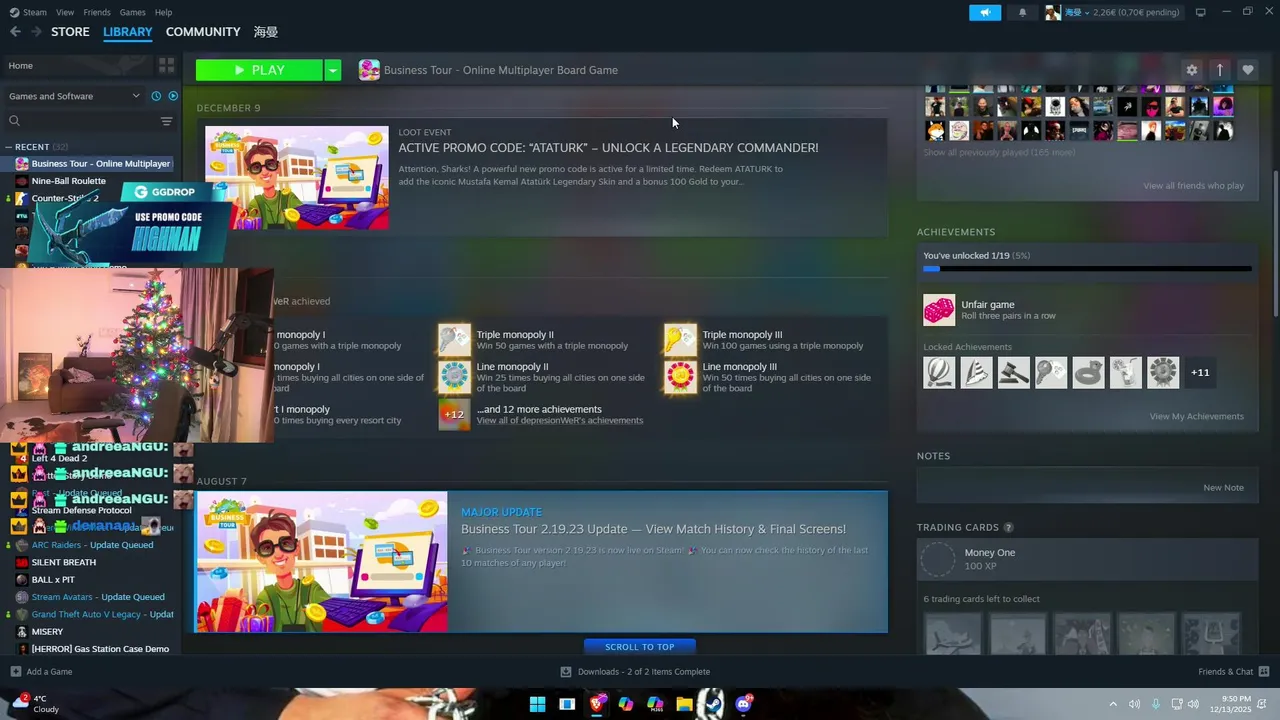Open the Help menu
Screen dimensions: 1280x720
[164, 12]
